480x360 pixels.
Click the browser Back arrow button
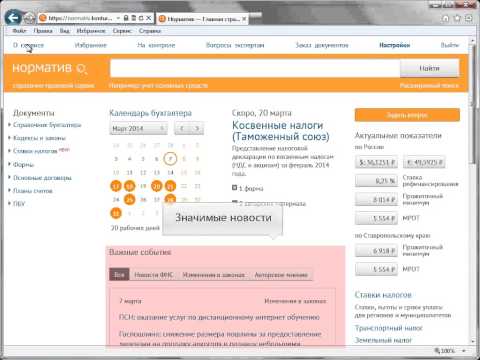13,18
